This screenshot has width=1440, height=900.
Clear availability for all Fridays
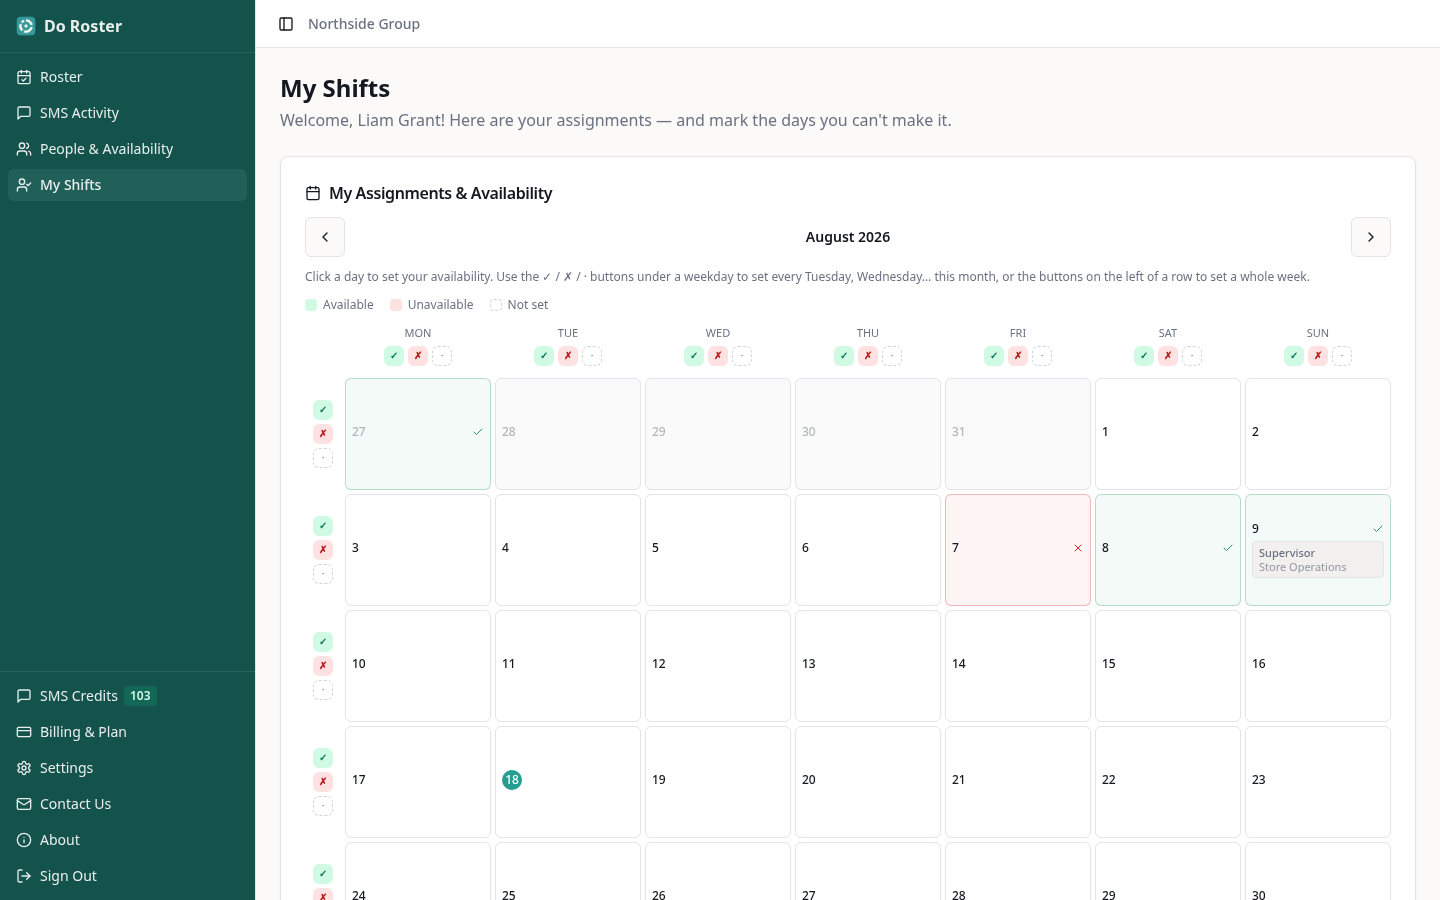coord(1042,356)
